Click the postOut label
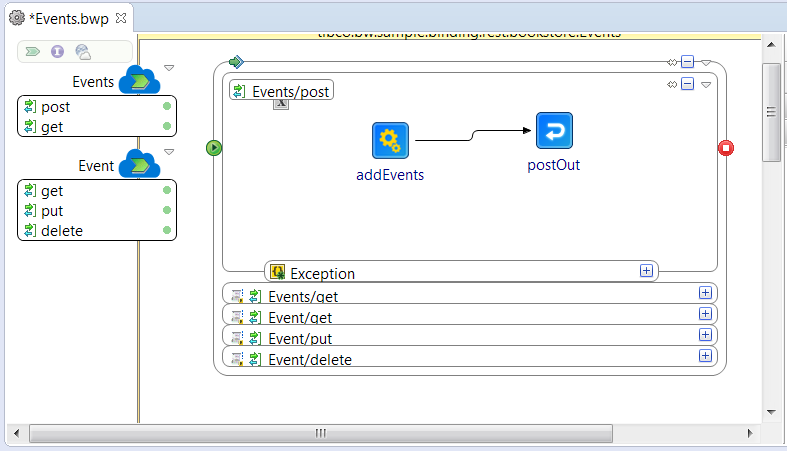Viewport: 787px width, 451px height. [554, 165]
